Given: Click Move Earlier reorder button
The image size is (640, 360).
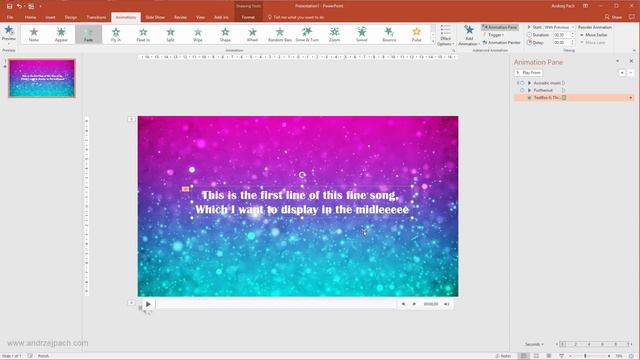Looking at the screenshot, I should [x=593, y=35].
